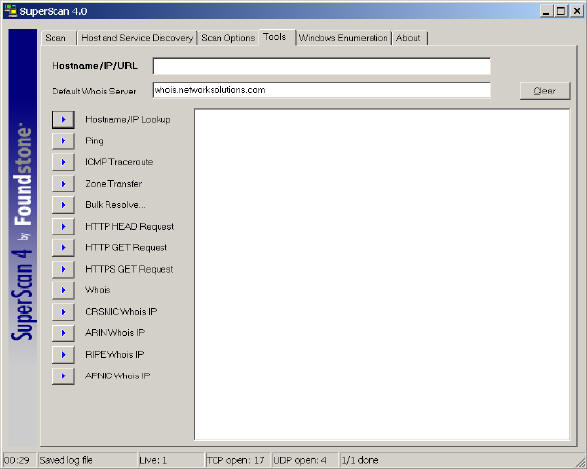Open the Scan Options tab
Viewport: 587px width, 469px height.
pos(228,38)
